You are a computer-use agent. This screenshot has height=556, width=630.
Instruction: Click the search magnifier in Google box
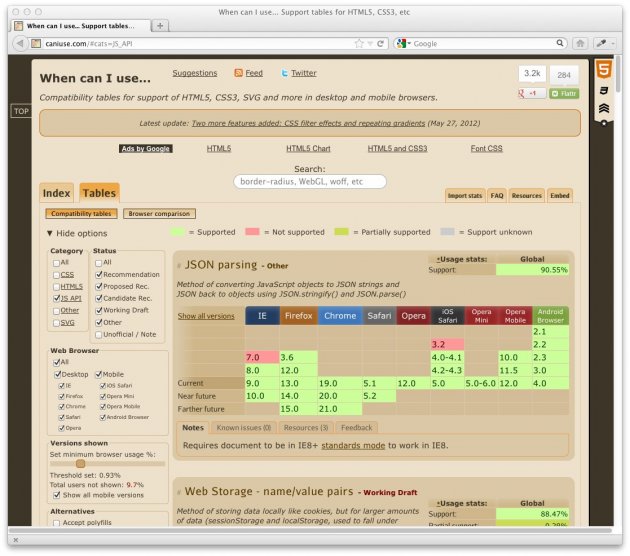coord(559,43)
